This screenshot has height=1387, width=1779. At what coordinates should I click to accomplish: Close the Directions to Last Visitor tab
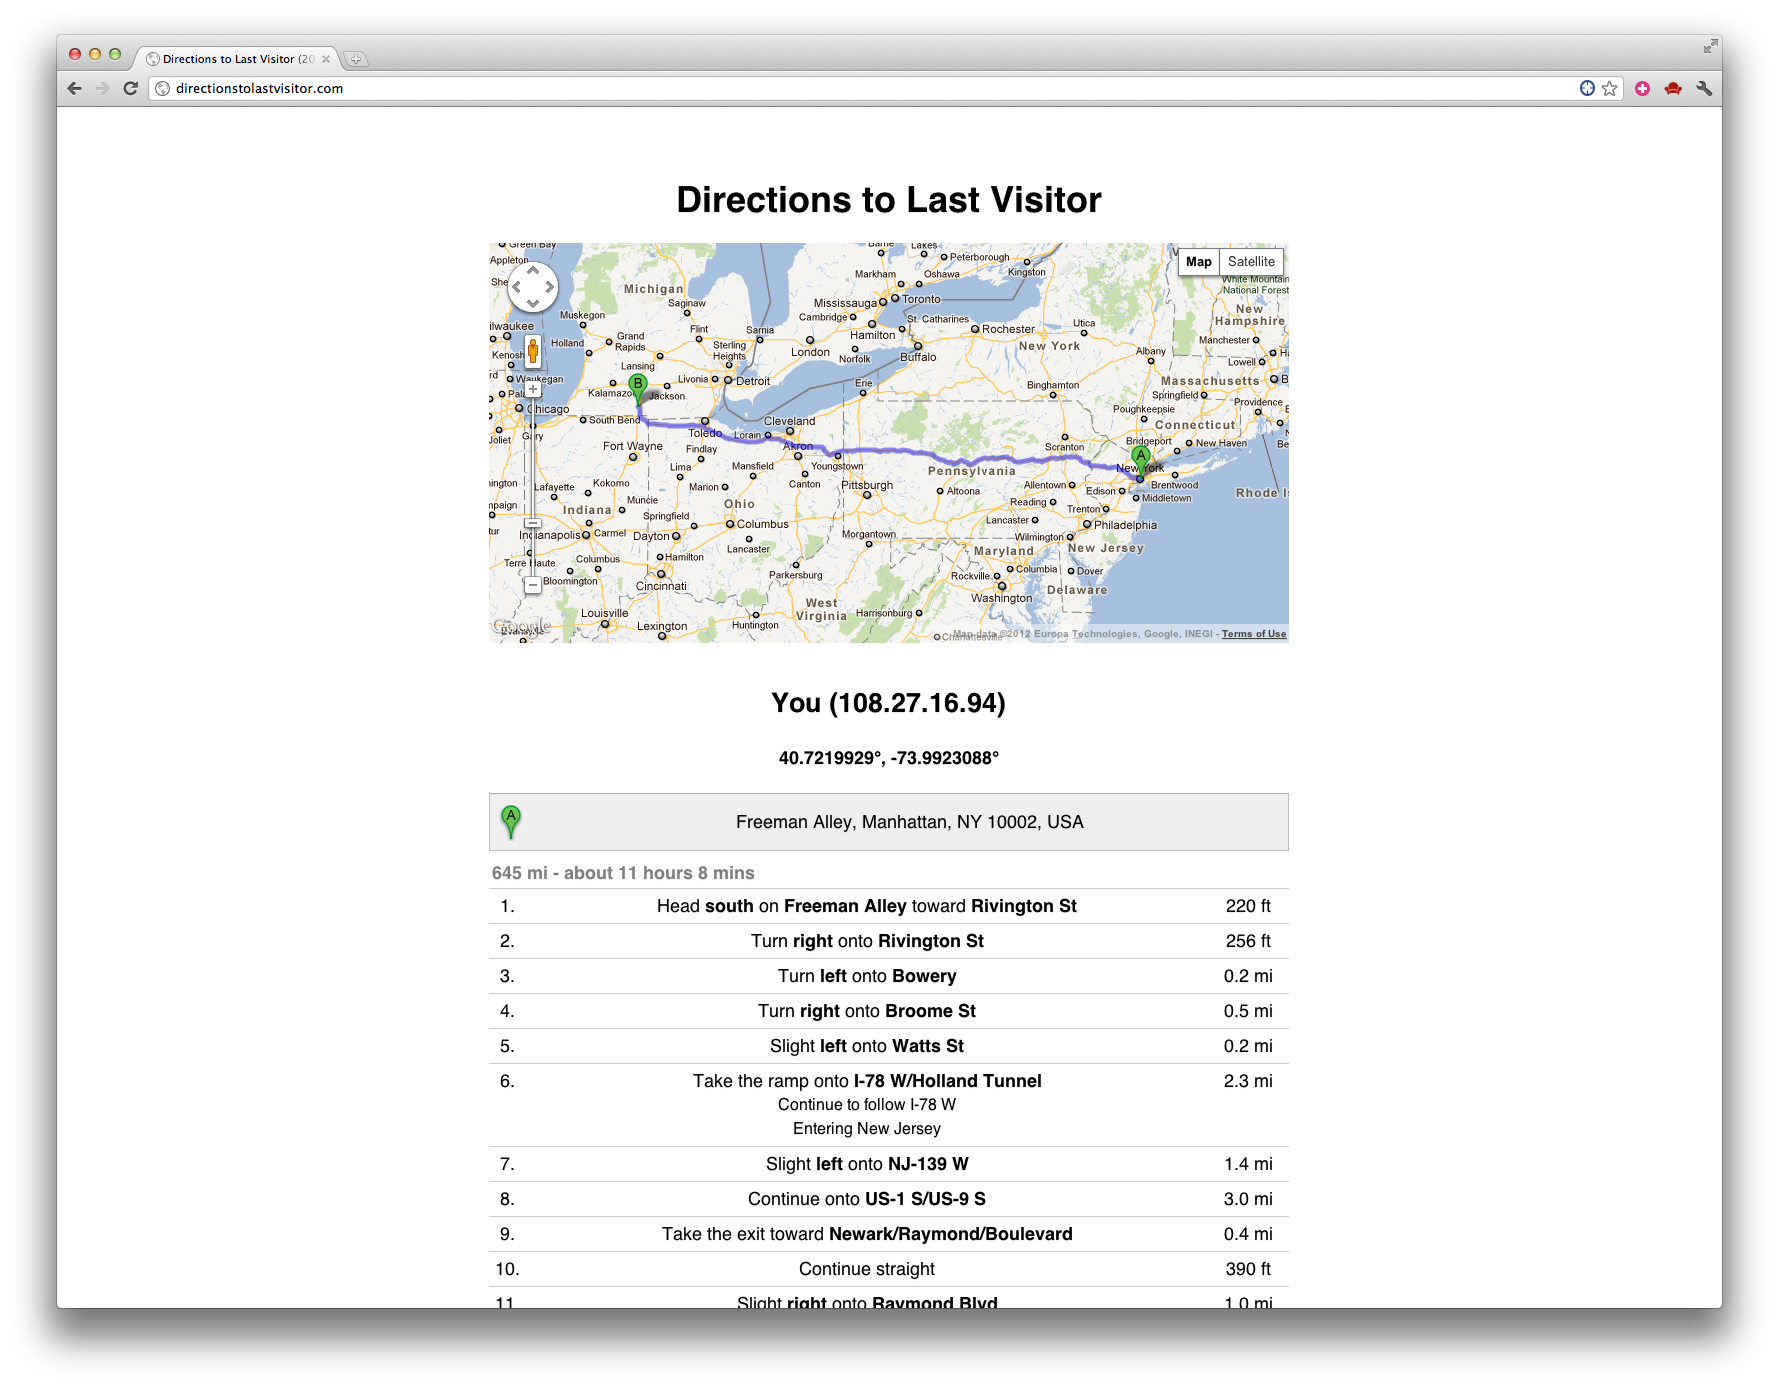326,59
